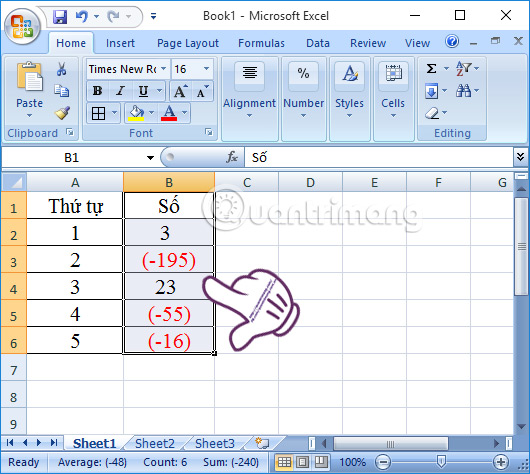Select the Data ribbon tab
Viewport: 530px width, 474px height.
pyautogui.click(x=318, y=43)
